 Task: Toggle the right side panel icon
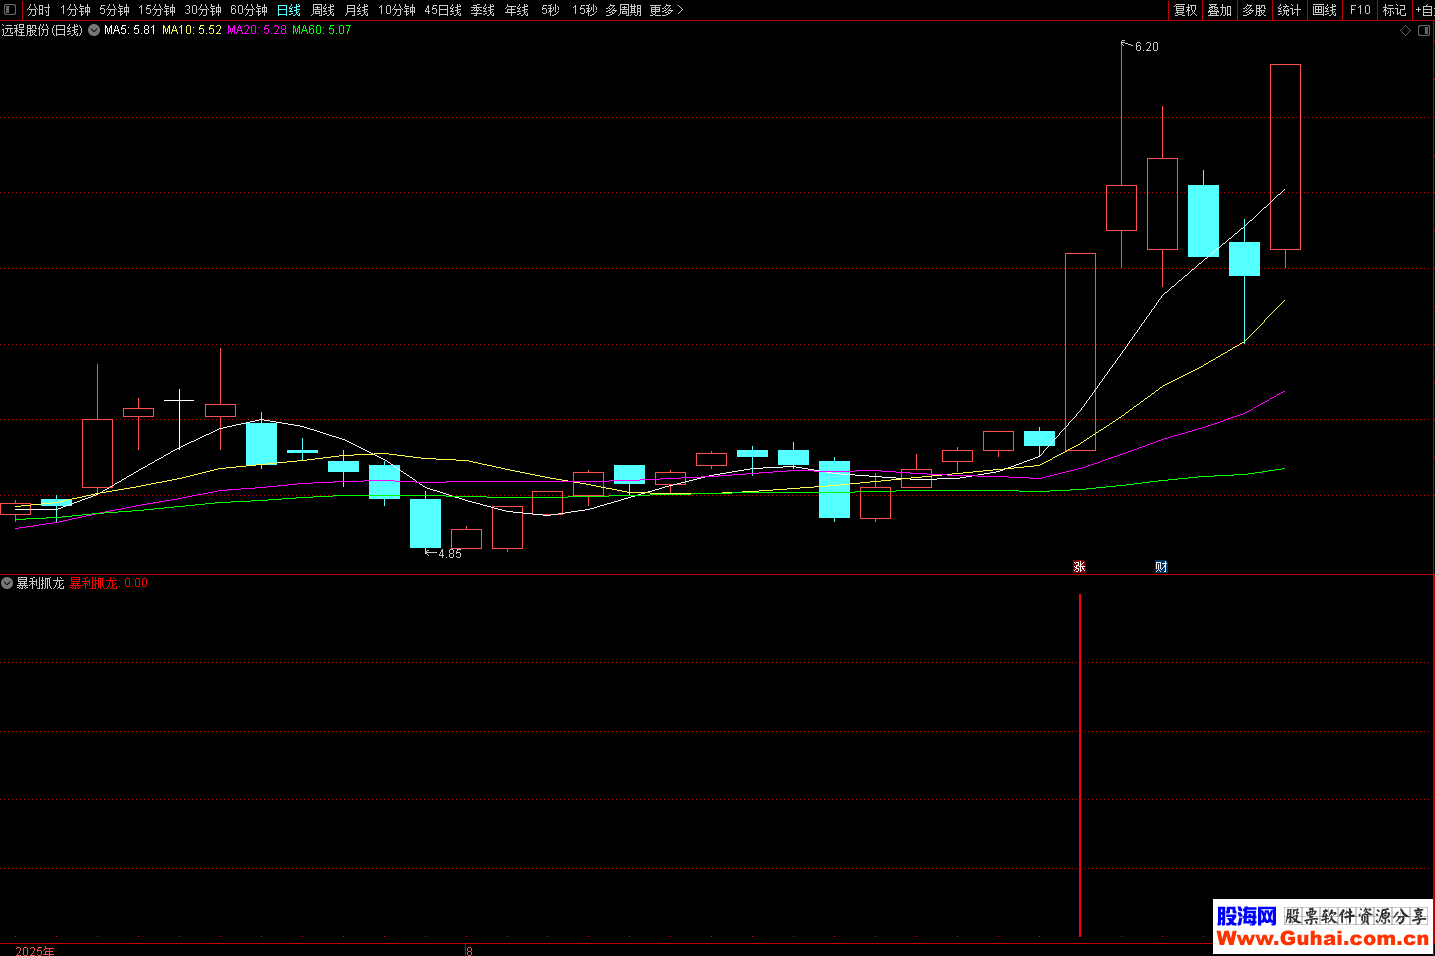click(x=1424, y=31)
